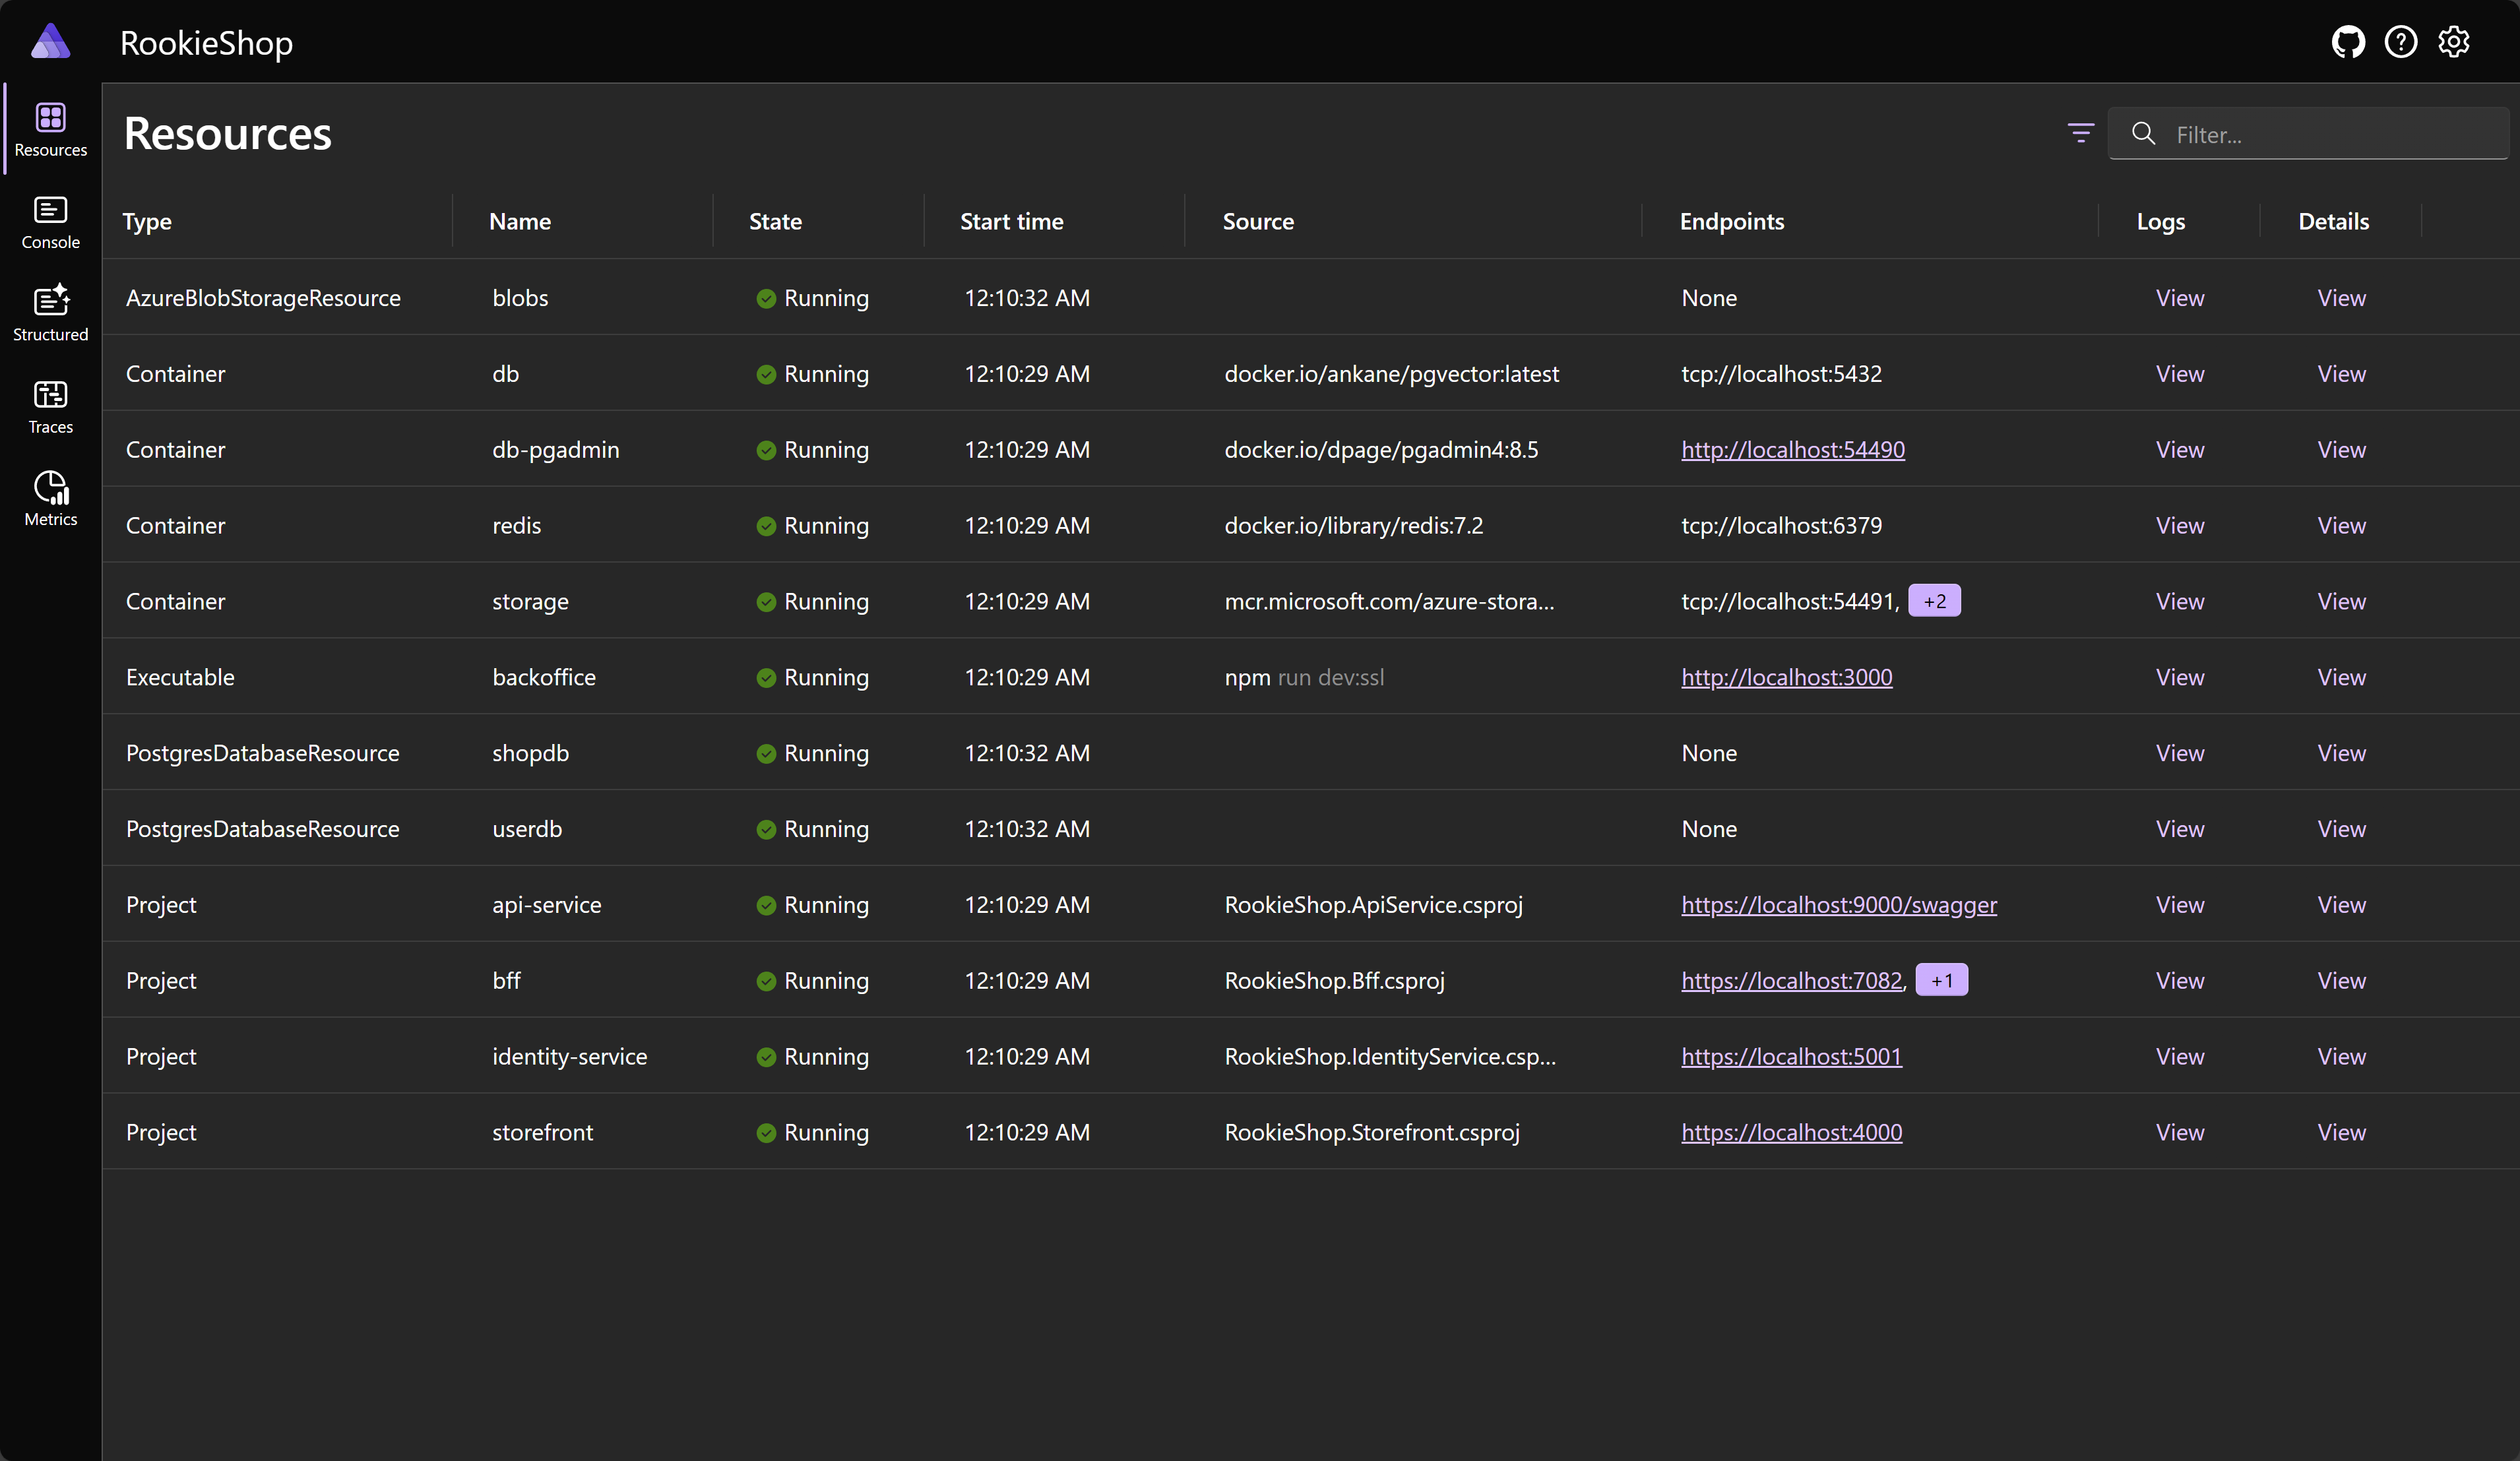Open the resource type filter icon

(x=2080, y=133)
